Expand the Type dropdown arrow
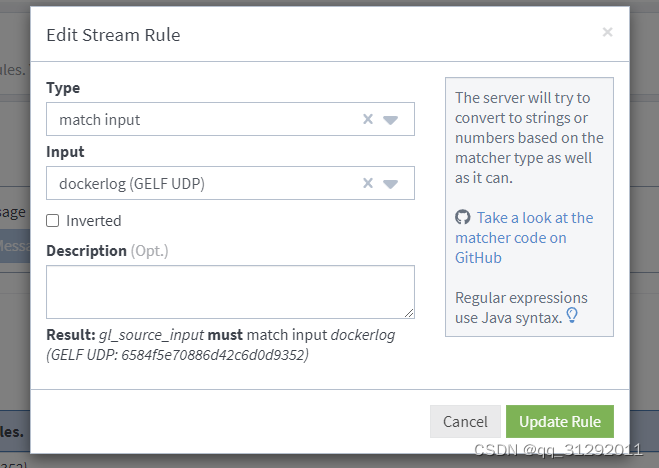 tap(391, 120)
